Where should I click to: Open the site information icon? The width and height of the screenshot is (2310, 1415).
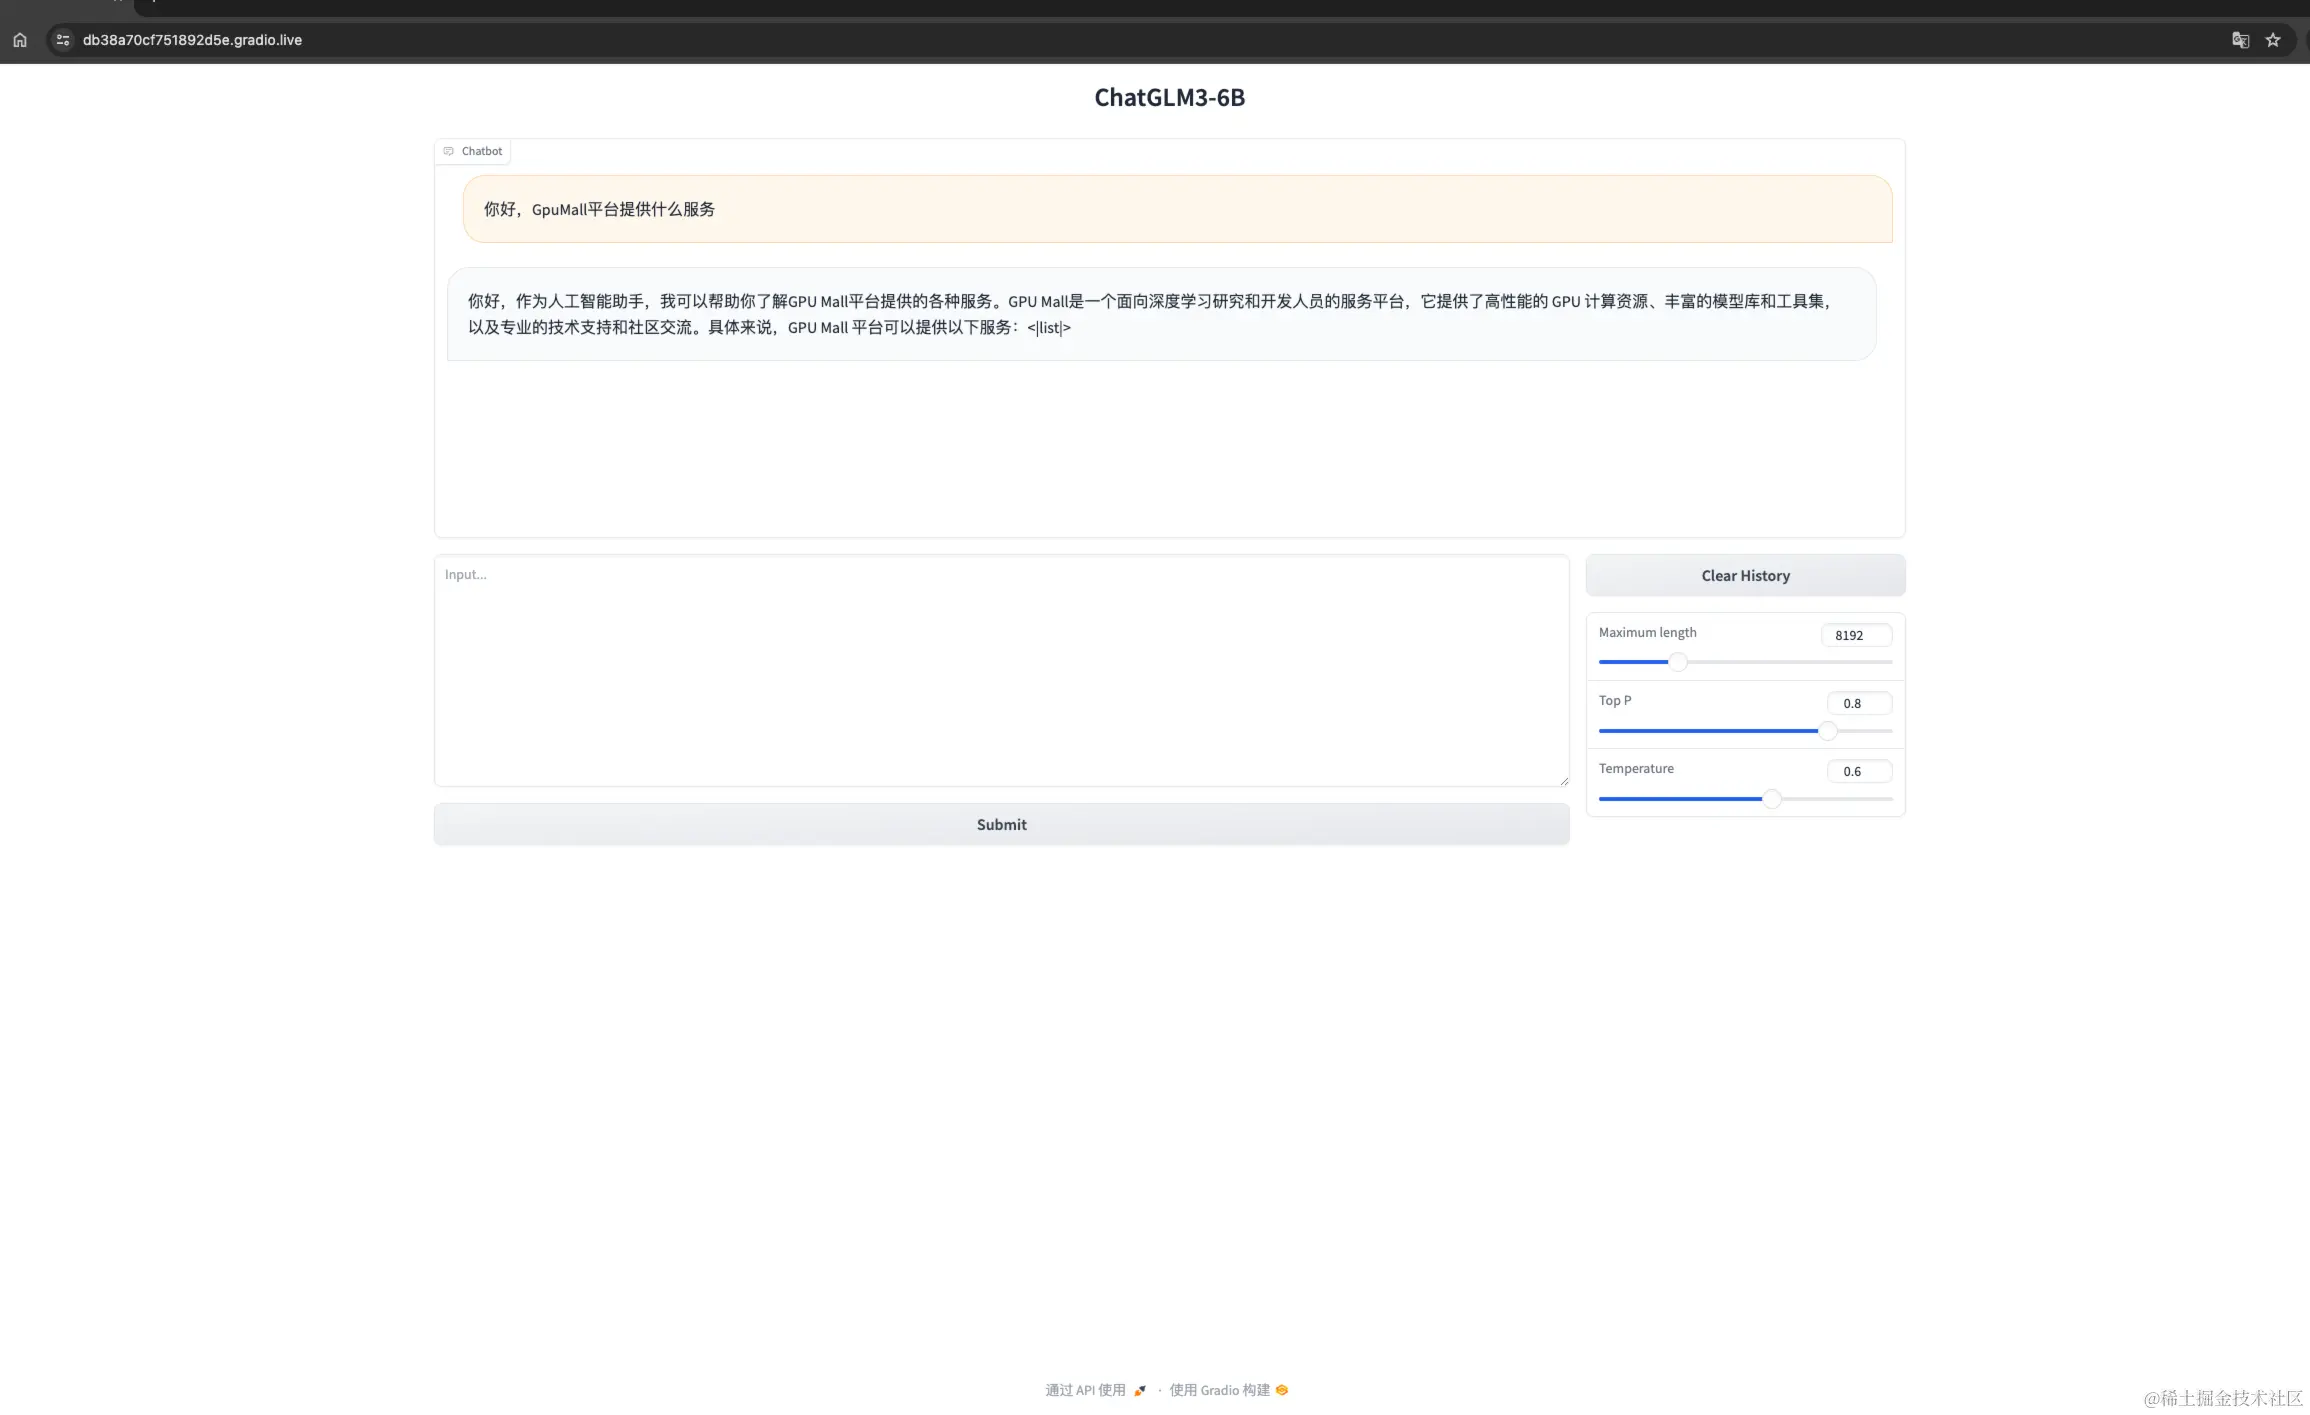click(x=63, y=40)
